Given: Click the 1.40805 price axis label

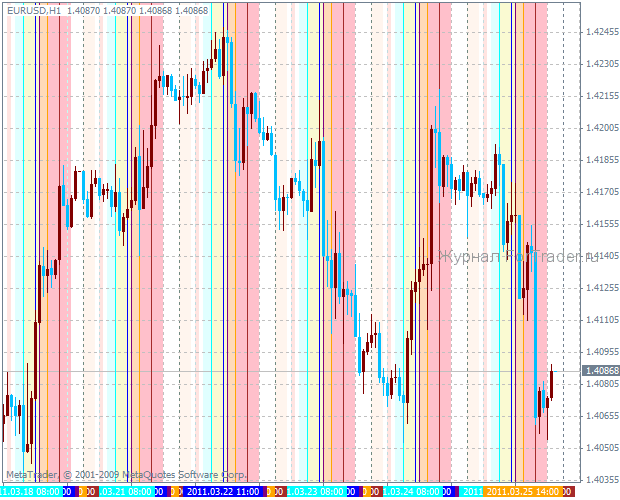Looking at the screenshot, I should 602,383.
